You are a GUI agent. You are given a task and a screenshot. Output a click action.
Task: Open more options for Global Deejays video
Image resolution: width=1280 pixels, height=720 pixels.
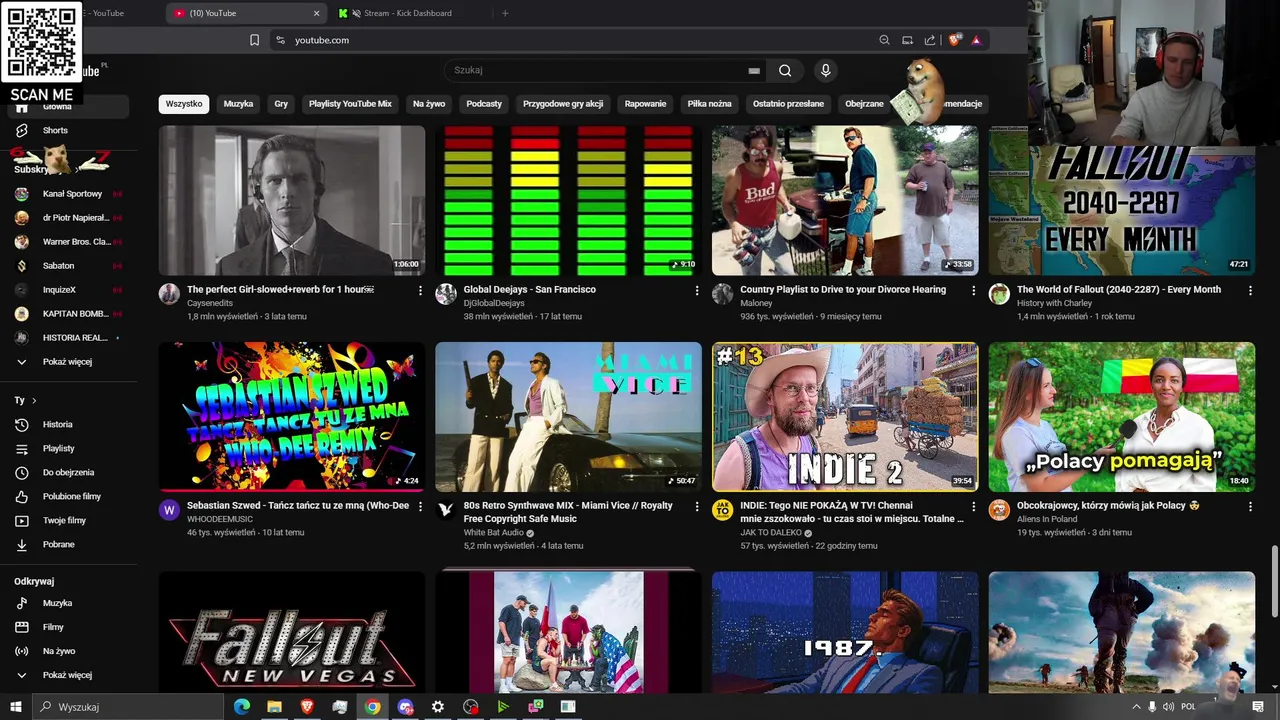pos(697,290)
